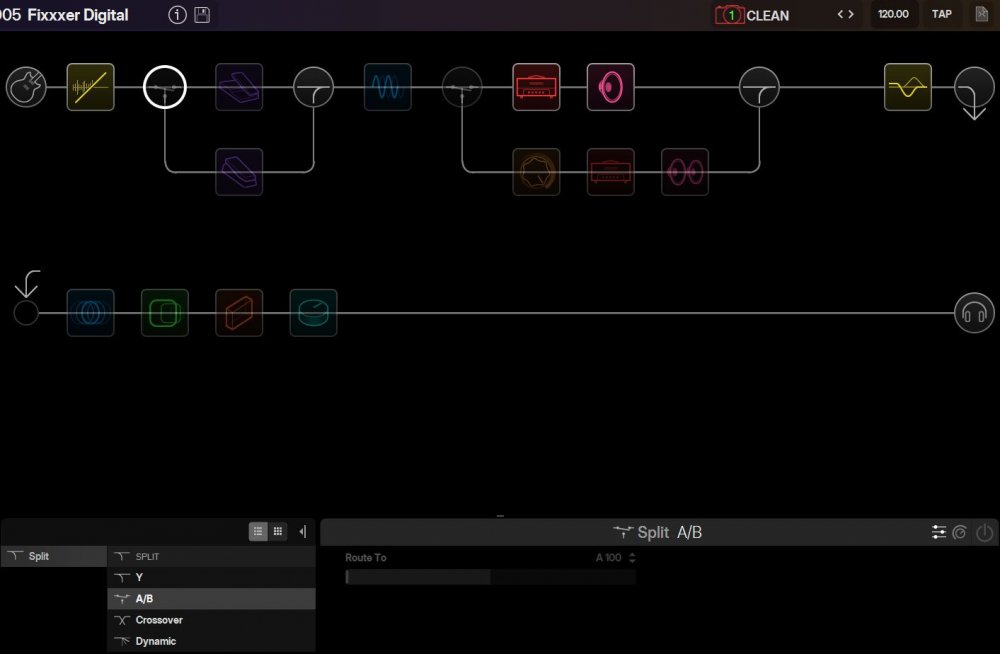The height and width of the screenshot is (654, 1000).
Task: Select the yellow noise gate block
Action: point(91,87)
